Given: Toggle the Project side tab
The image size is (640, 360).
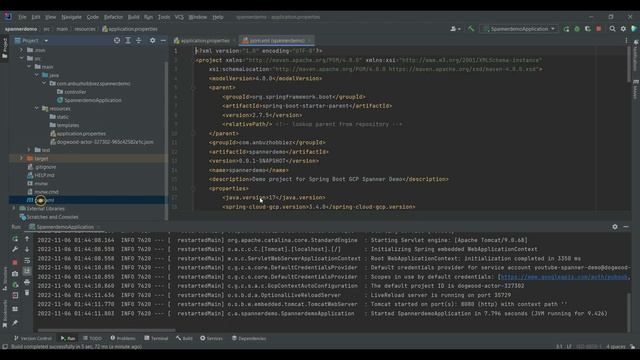Looking at the screenshot, I should click(4, 48).
